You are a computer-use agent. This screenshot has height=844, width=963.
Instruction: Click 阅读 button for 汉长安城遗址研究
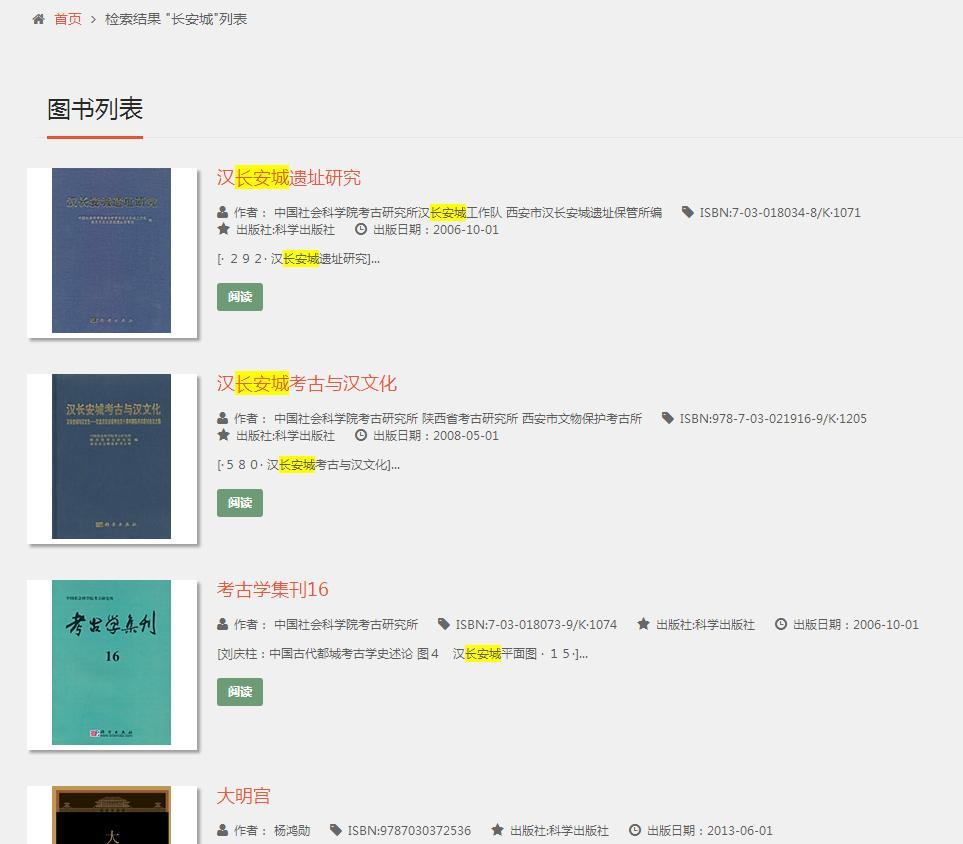(240, 297)
